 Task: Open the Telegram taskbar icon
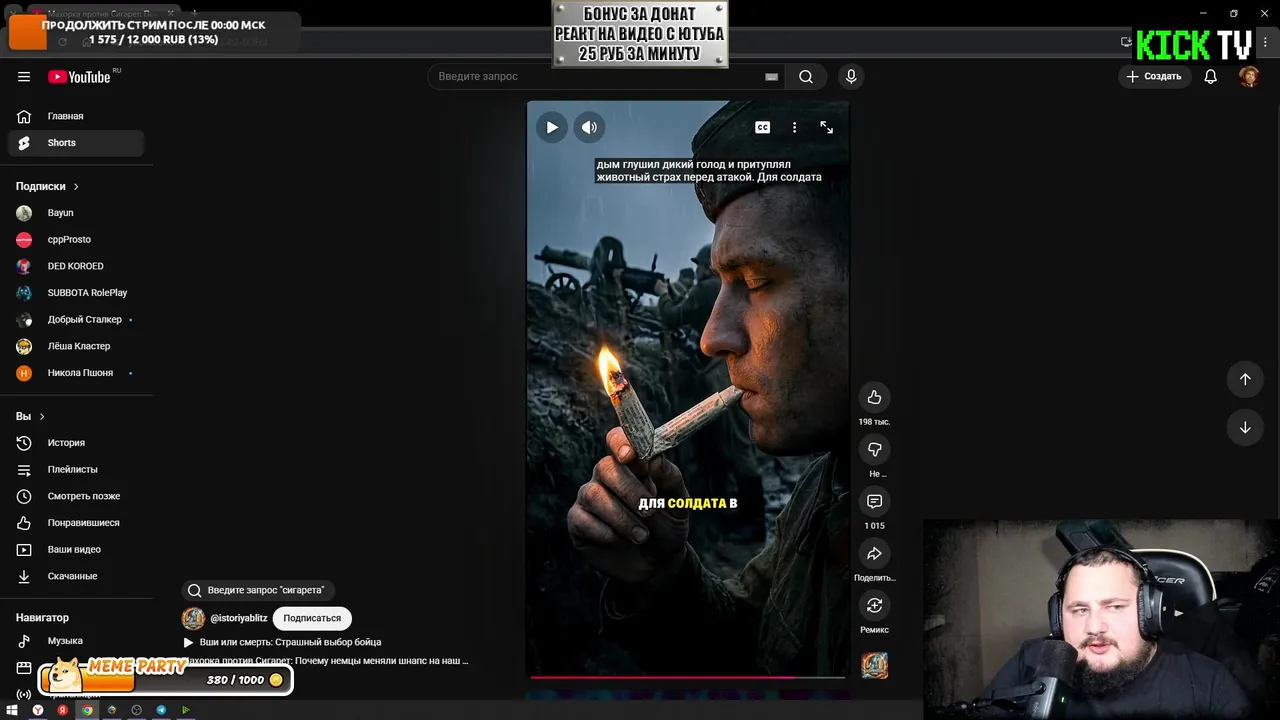tap(161, 710)
